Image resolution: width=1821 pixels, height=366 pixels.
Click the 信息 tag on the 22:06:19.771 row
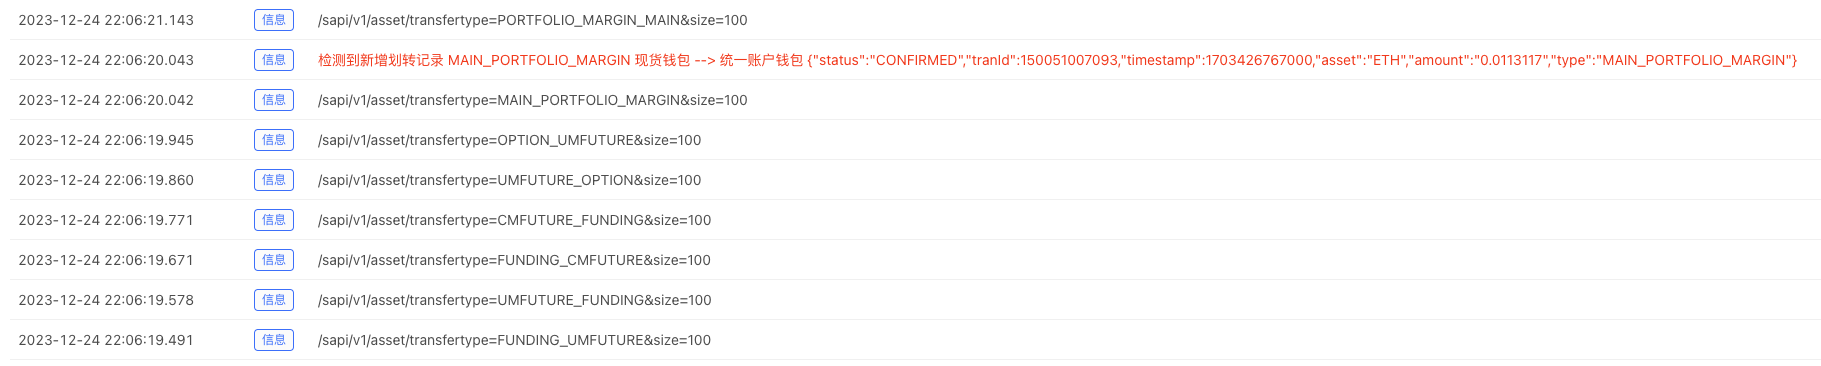274,220
